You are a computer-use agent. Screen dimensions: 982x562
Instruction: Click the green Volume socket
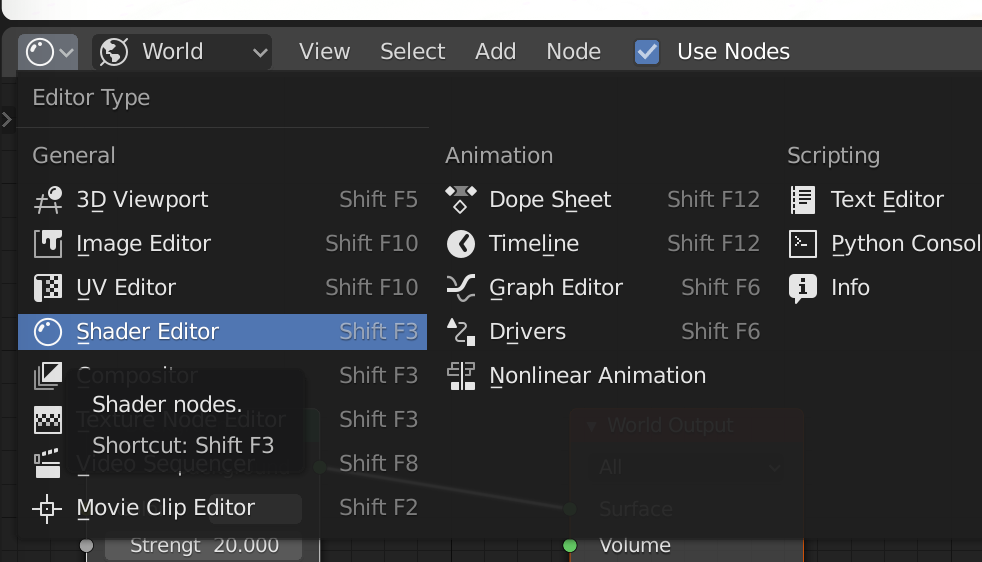(570, 546)
